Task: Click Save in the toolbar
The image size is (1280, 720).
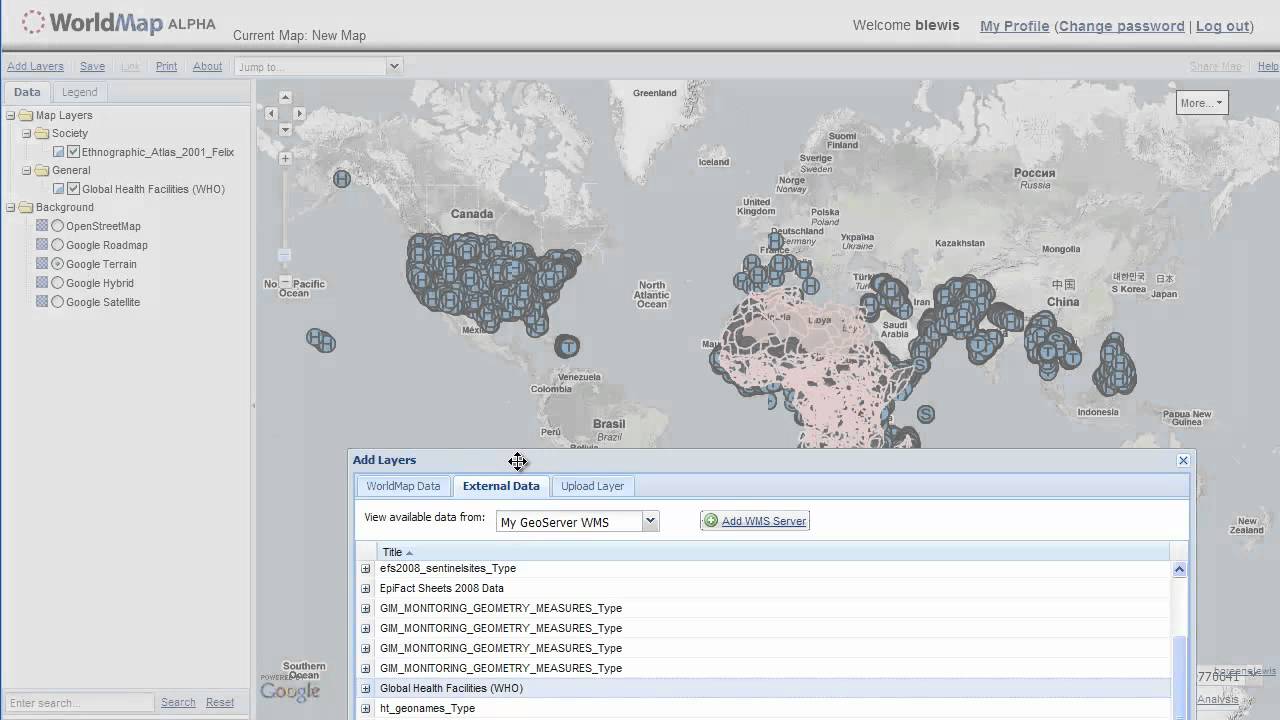Action: [x=92, y=66]
